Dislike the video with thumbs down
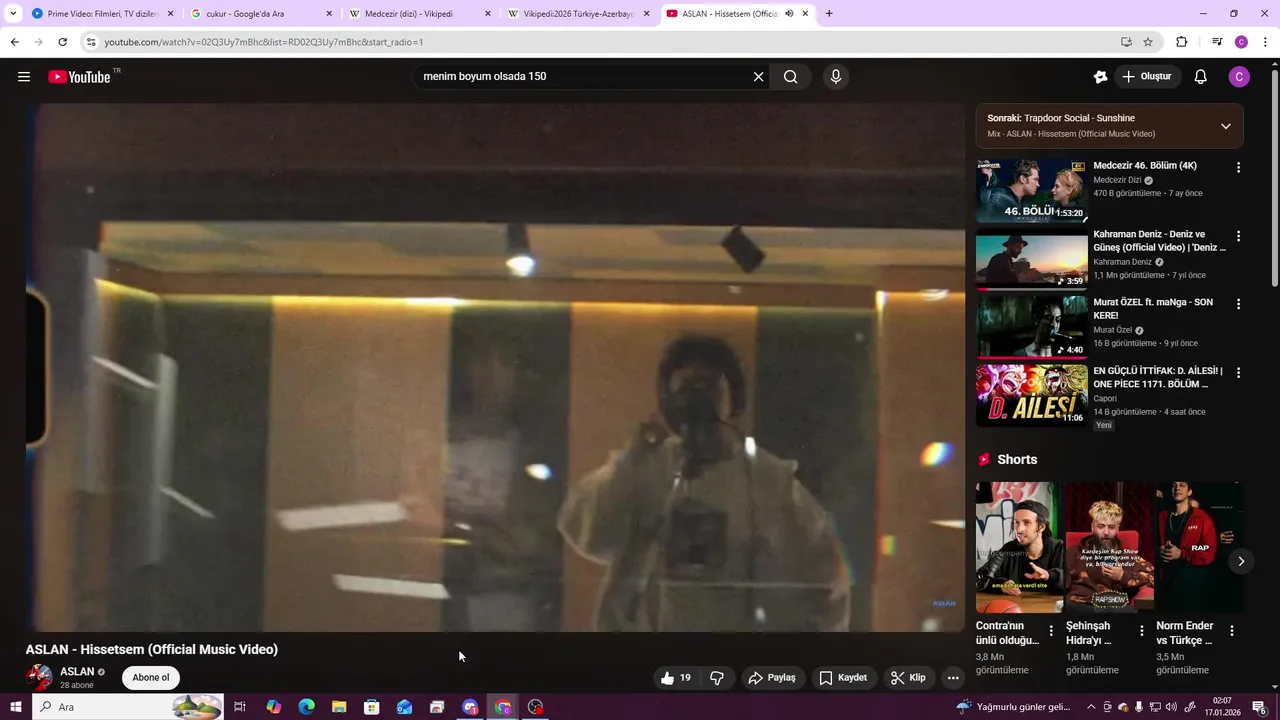Image resolution: width=1280 pixels, height=720 pixels. [717, 678]
